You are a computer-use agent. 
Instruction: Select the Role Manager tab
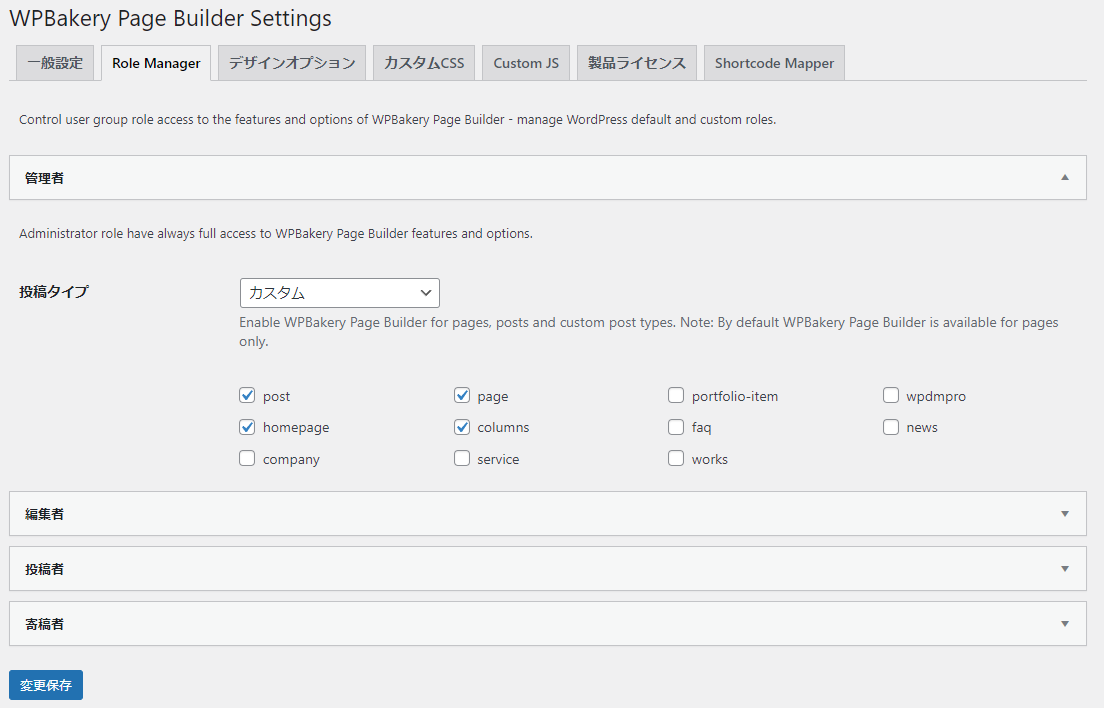click(x=156, y=63)
